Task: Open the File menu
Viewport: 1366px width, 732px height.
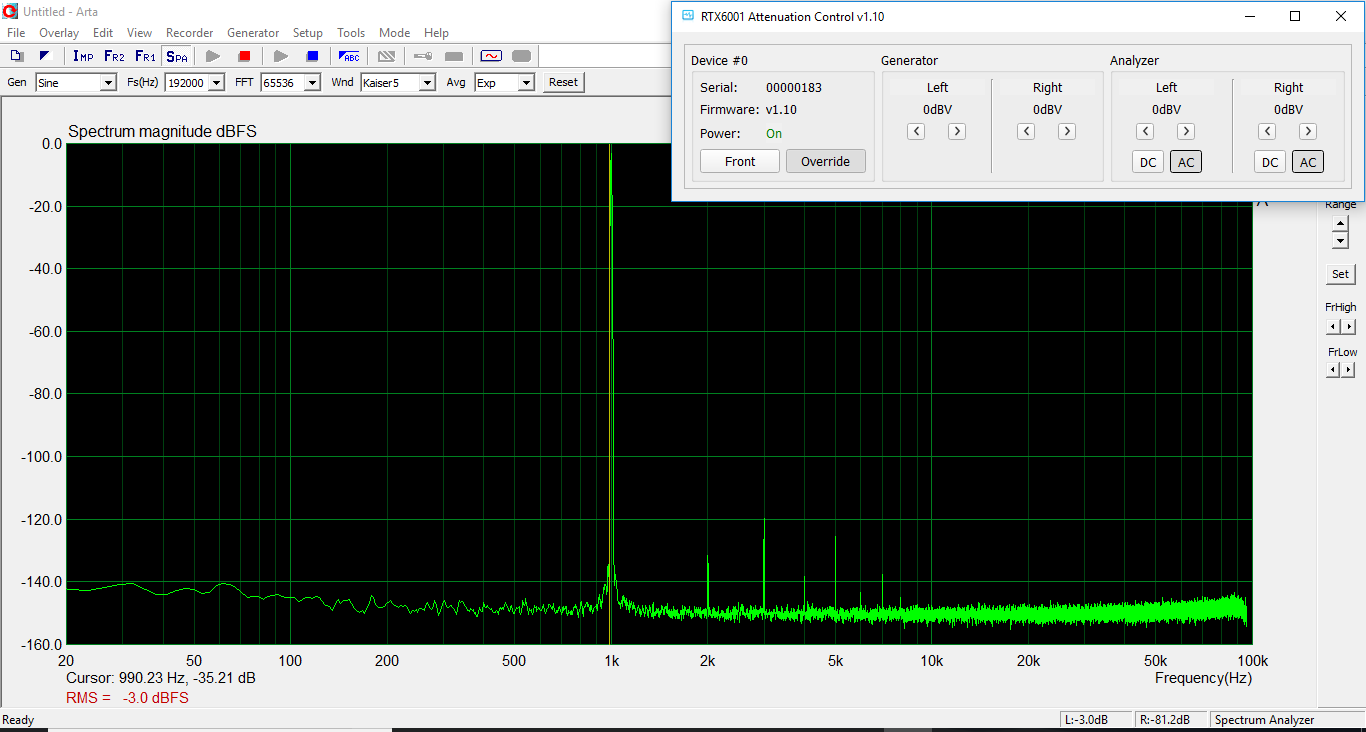Action: [16, 33]
